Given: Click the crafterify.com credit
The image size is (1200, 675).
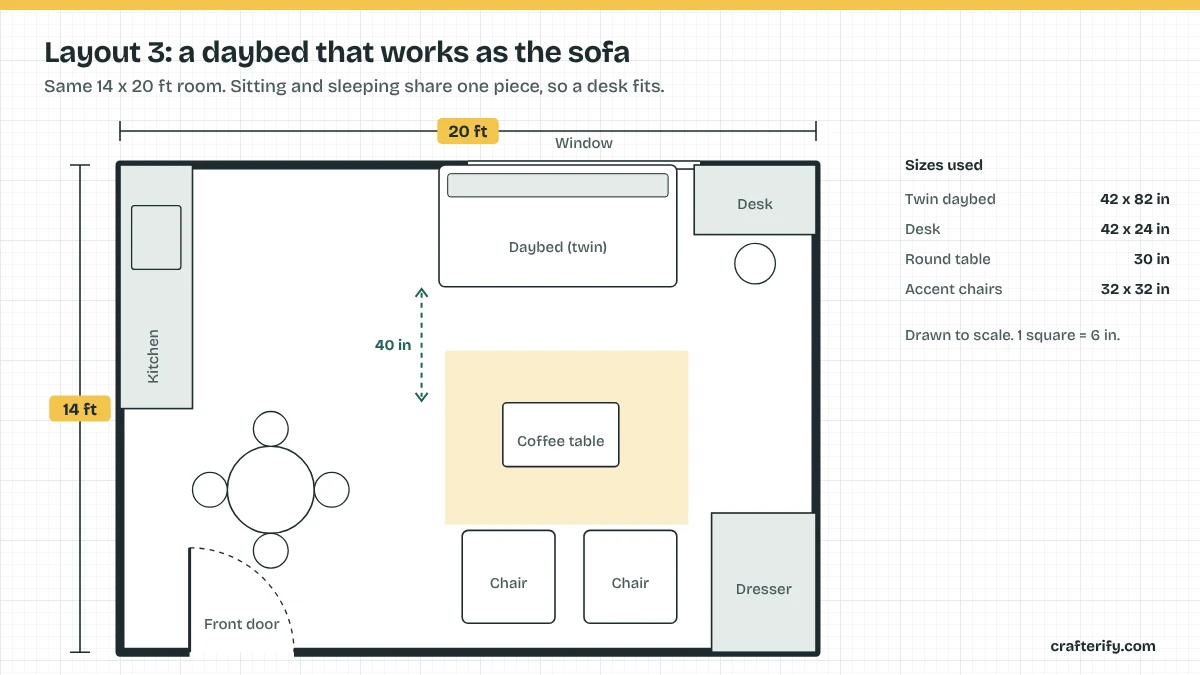Looking at the screenshot, I should (x=1103, y=646).
